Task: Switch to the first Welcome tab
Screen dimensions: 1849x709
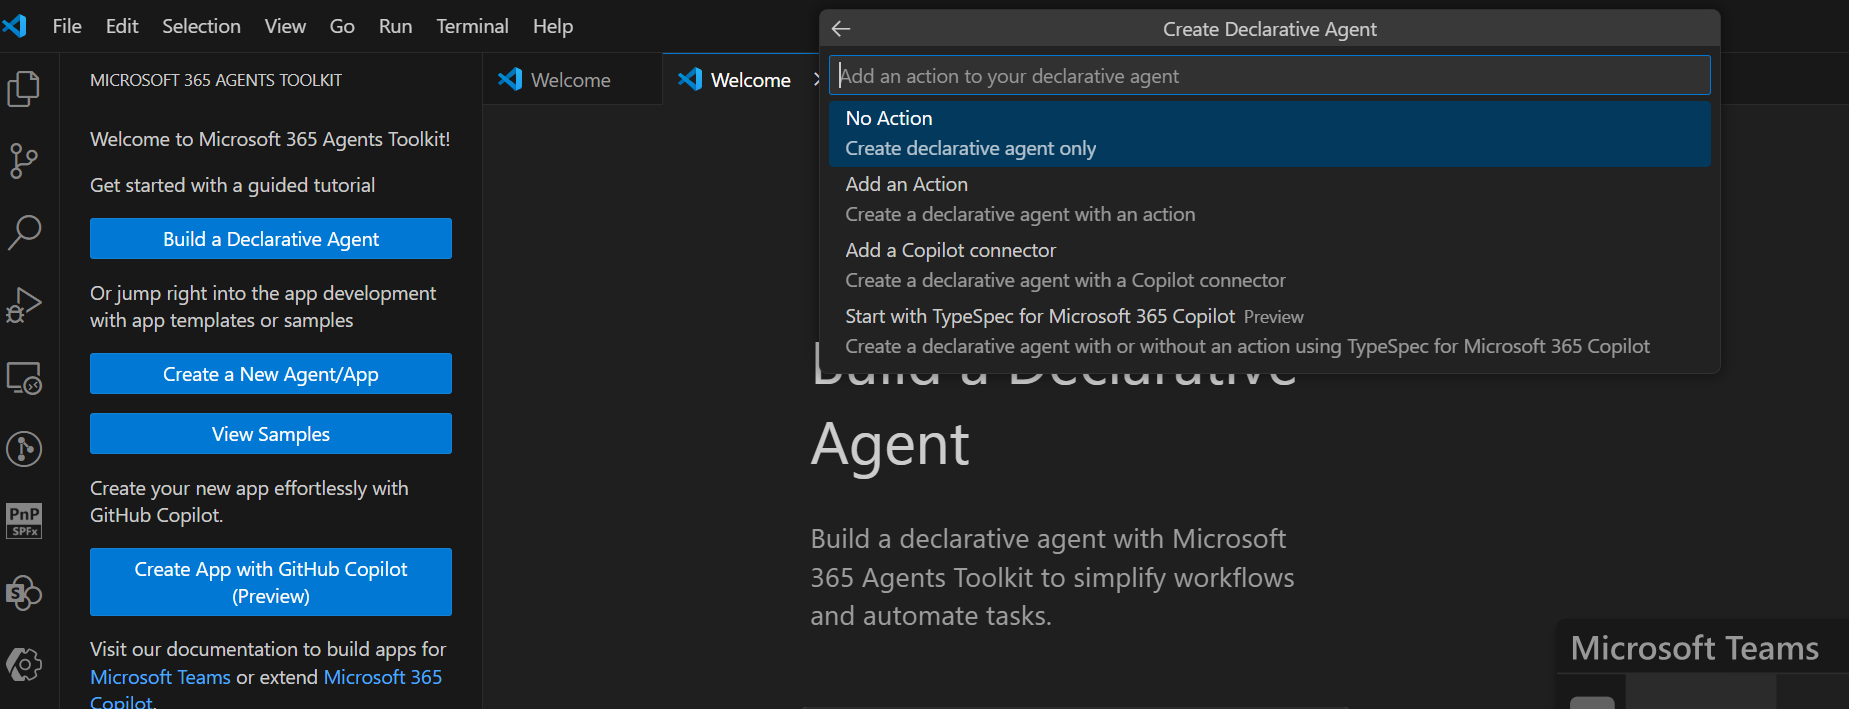Action: 572,79
